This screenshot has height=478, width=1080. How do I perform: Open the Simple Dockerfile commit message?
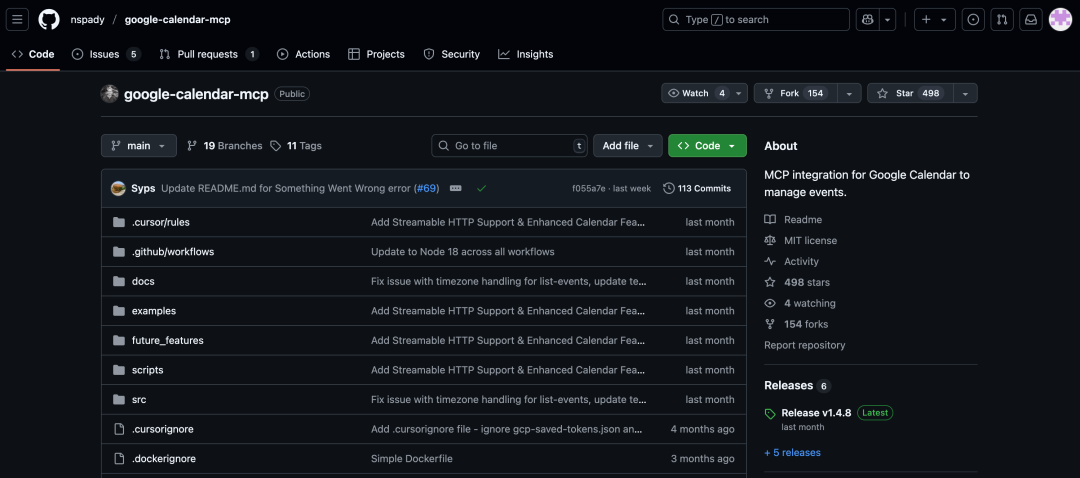(x=412, y=459)
